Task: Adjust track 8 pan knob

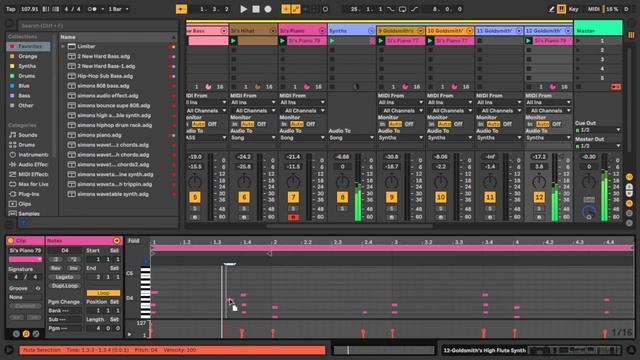Action: click(x=342, y=182)
